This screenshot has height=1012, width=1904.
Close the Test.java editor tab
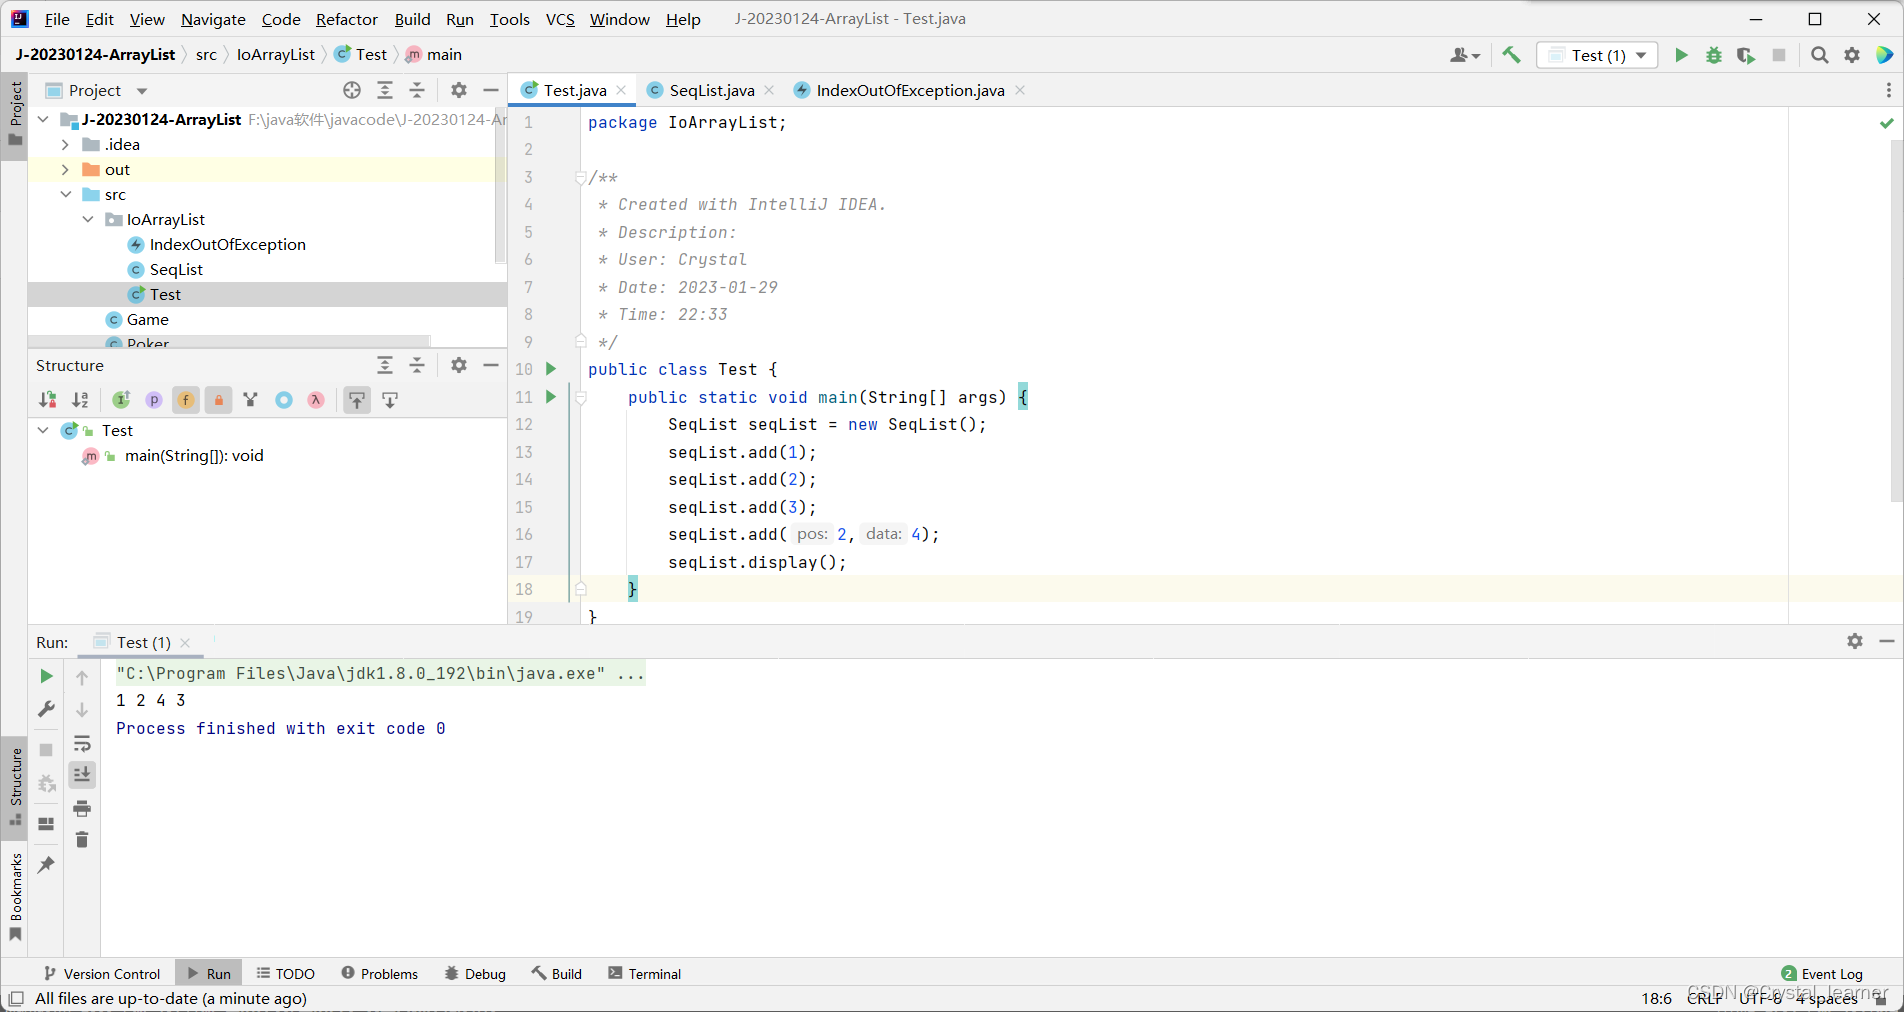(x=621, y=90)
